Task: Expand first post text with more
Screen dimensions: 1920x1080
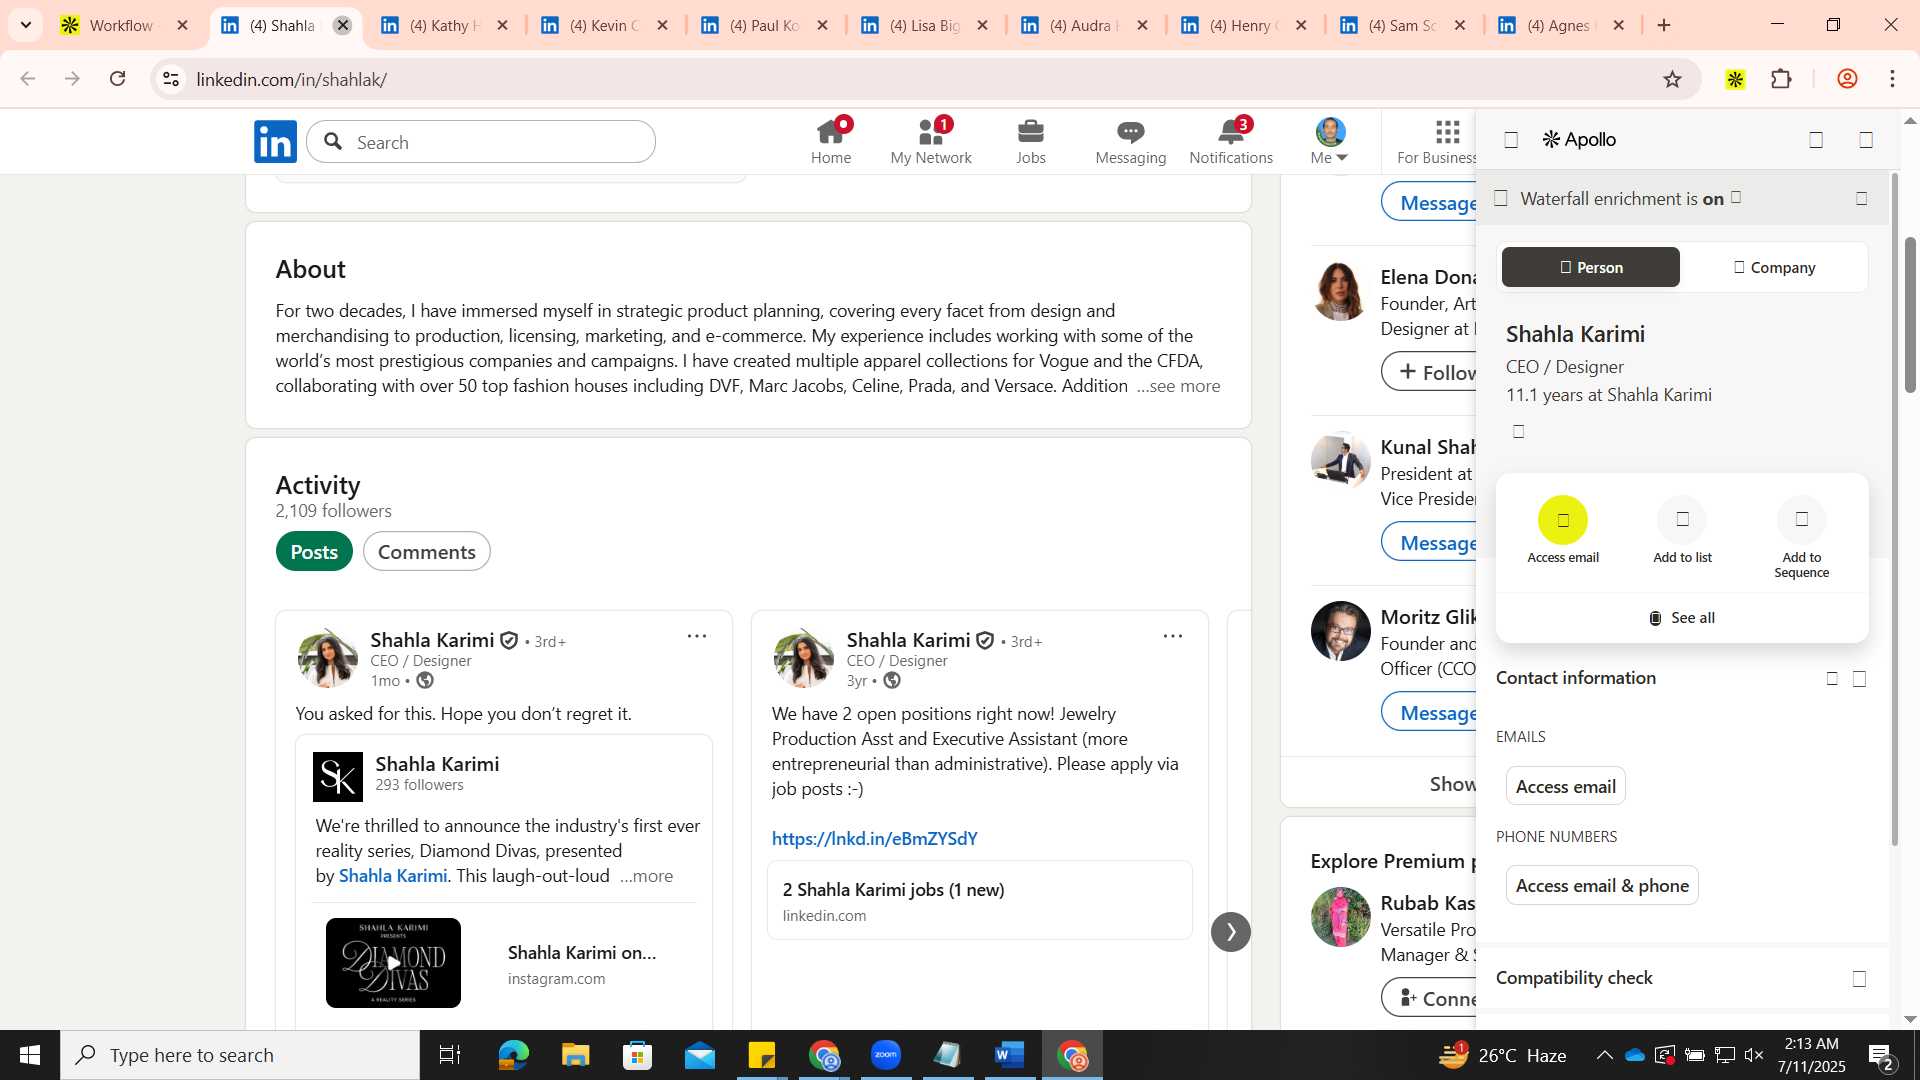Action: click(646, 876)
